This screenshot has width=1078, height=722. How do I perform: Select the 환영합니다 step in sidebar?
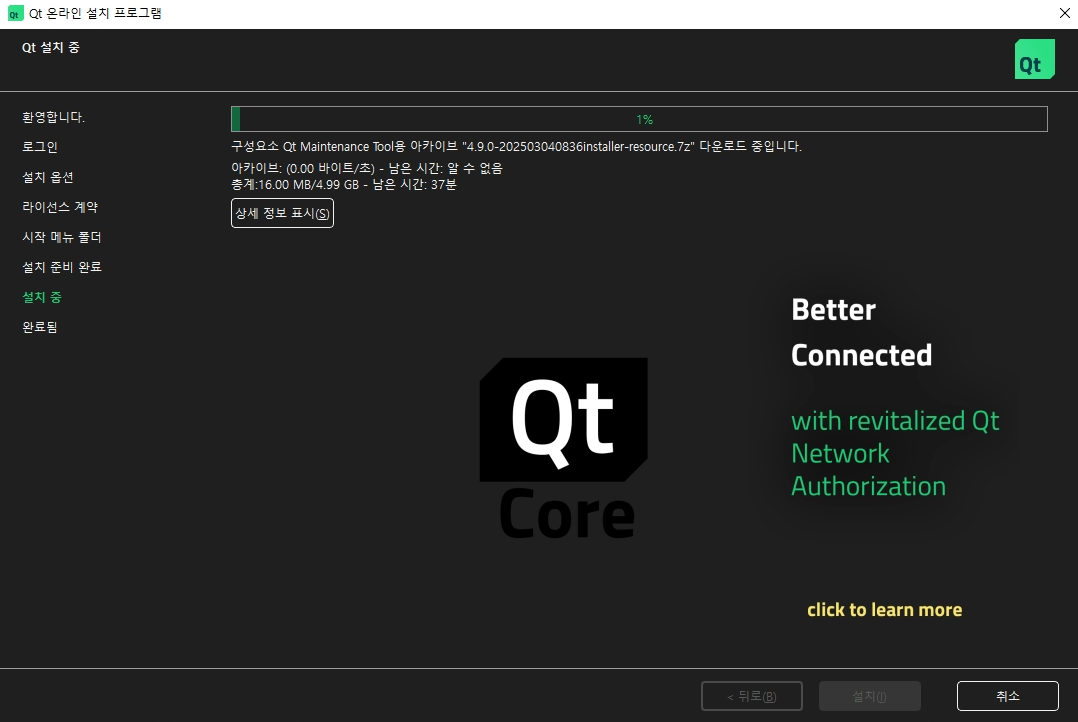[x=54, y=118]
